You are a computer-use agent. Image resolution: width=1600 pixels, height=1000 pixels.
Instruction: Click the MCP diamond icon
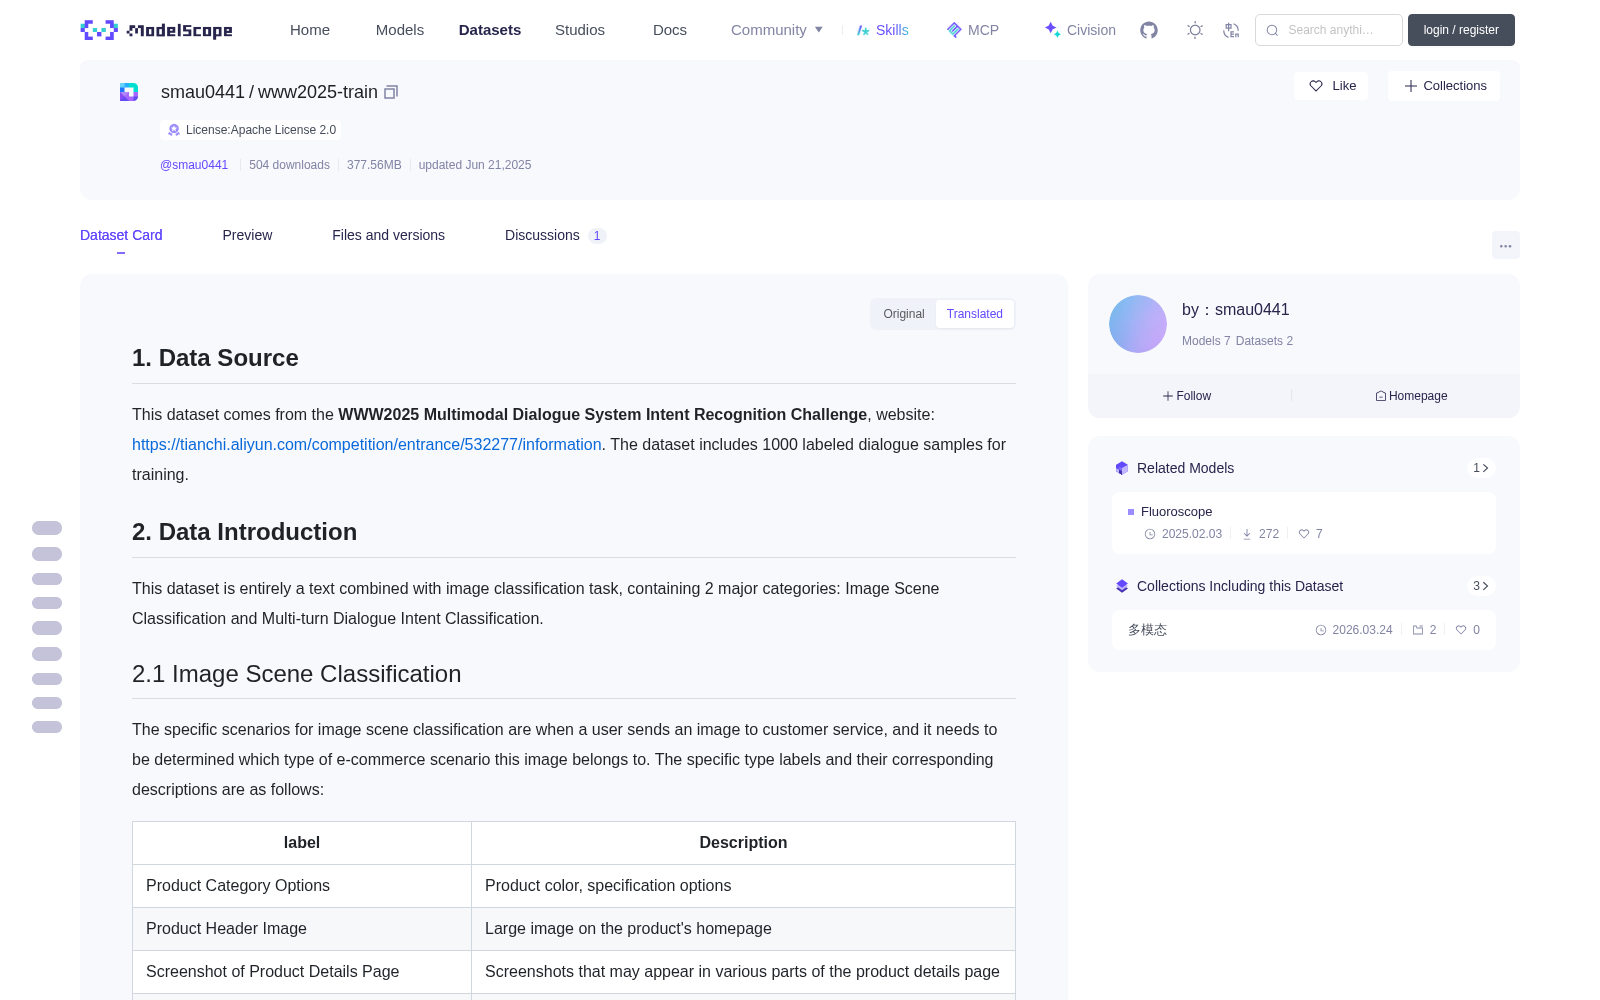(954, 30)
